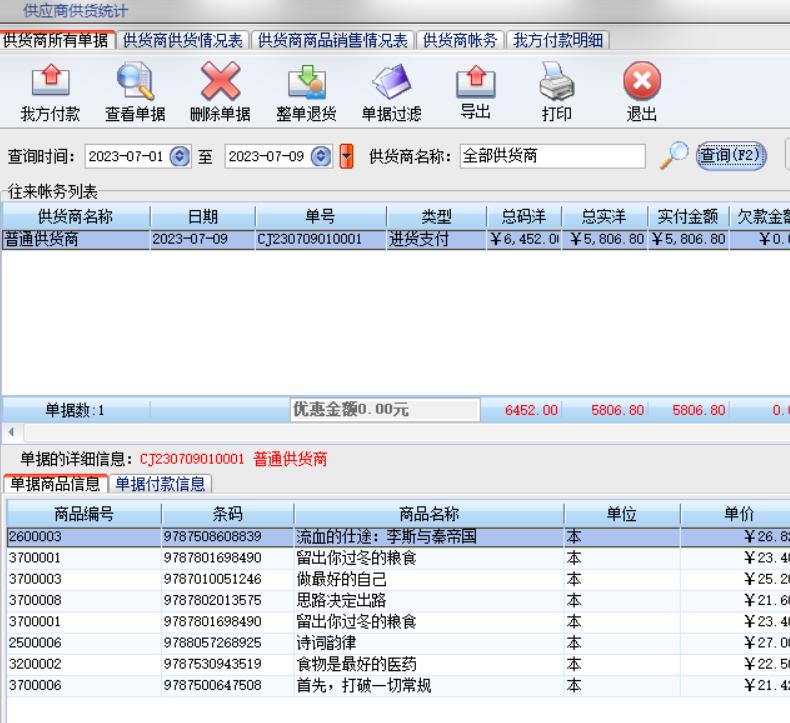
Task: Open the 我方付款明细 tab
Action: 558,40
